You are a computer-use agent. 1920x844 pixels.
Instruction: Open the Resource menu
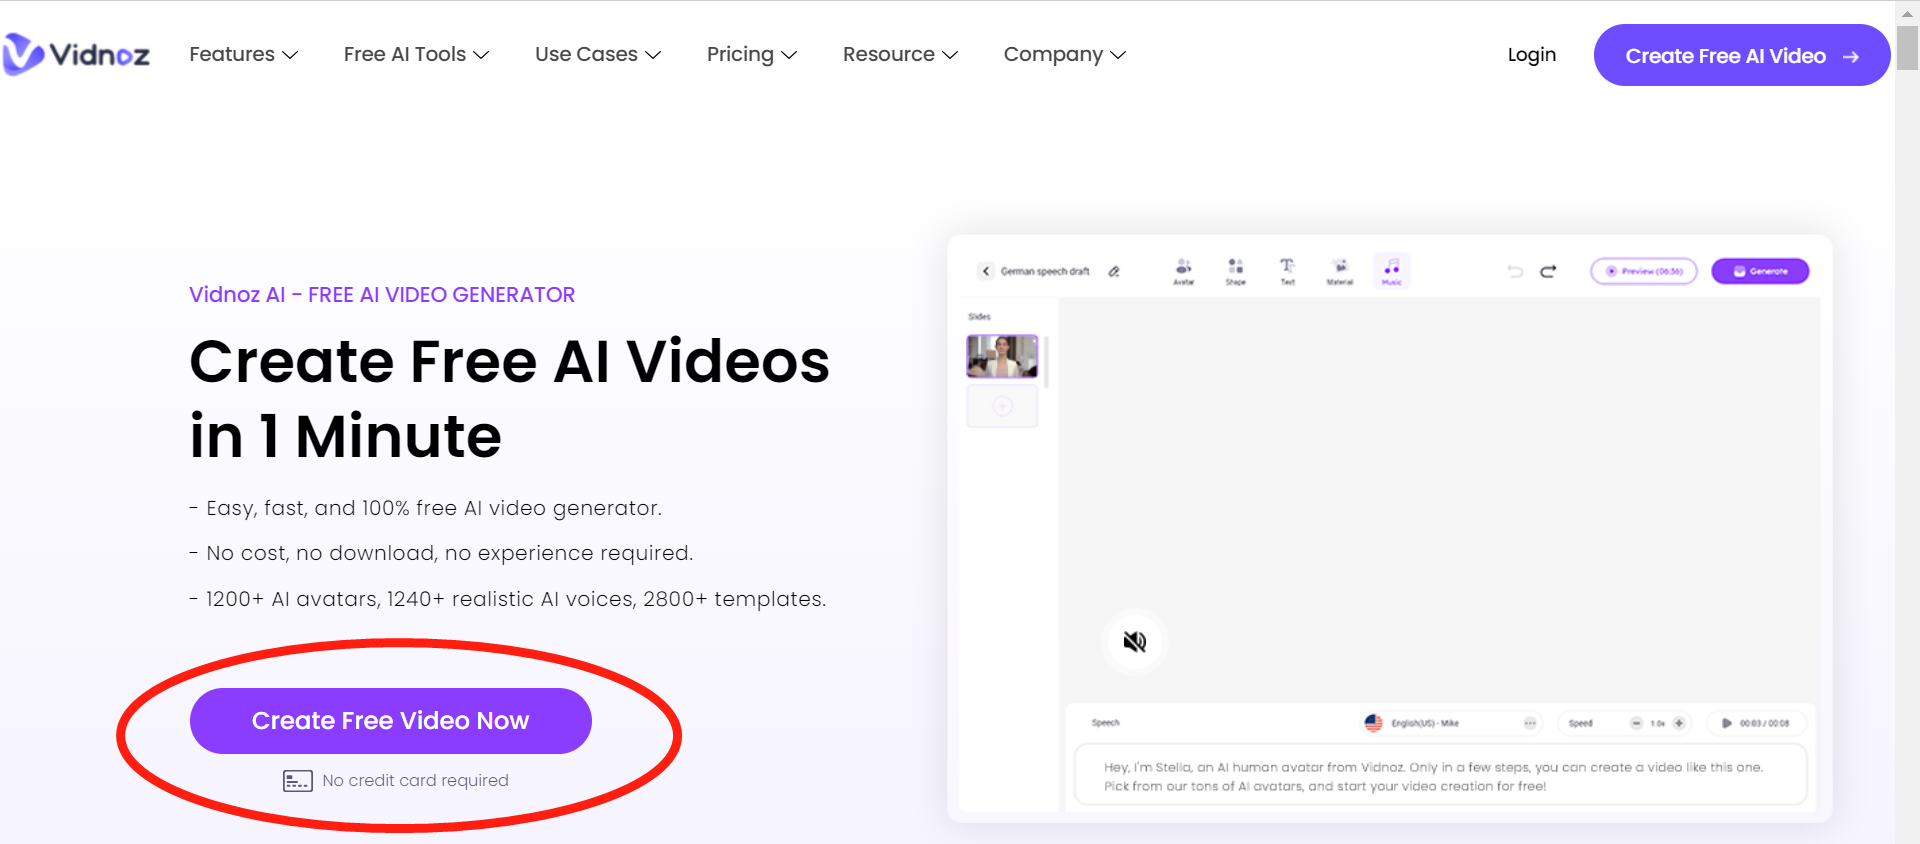click(x=900, y=54)
